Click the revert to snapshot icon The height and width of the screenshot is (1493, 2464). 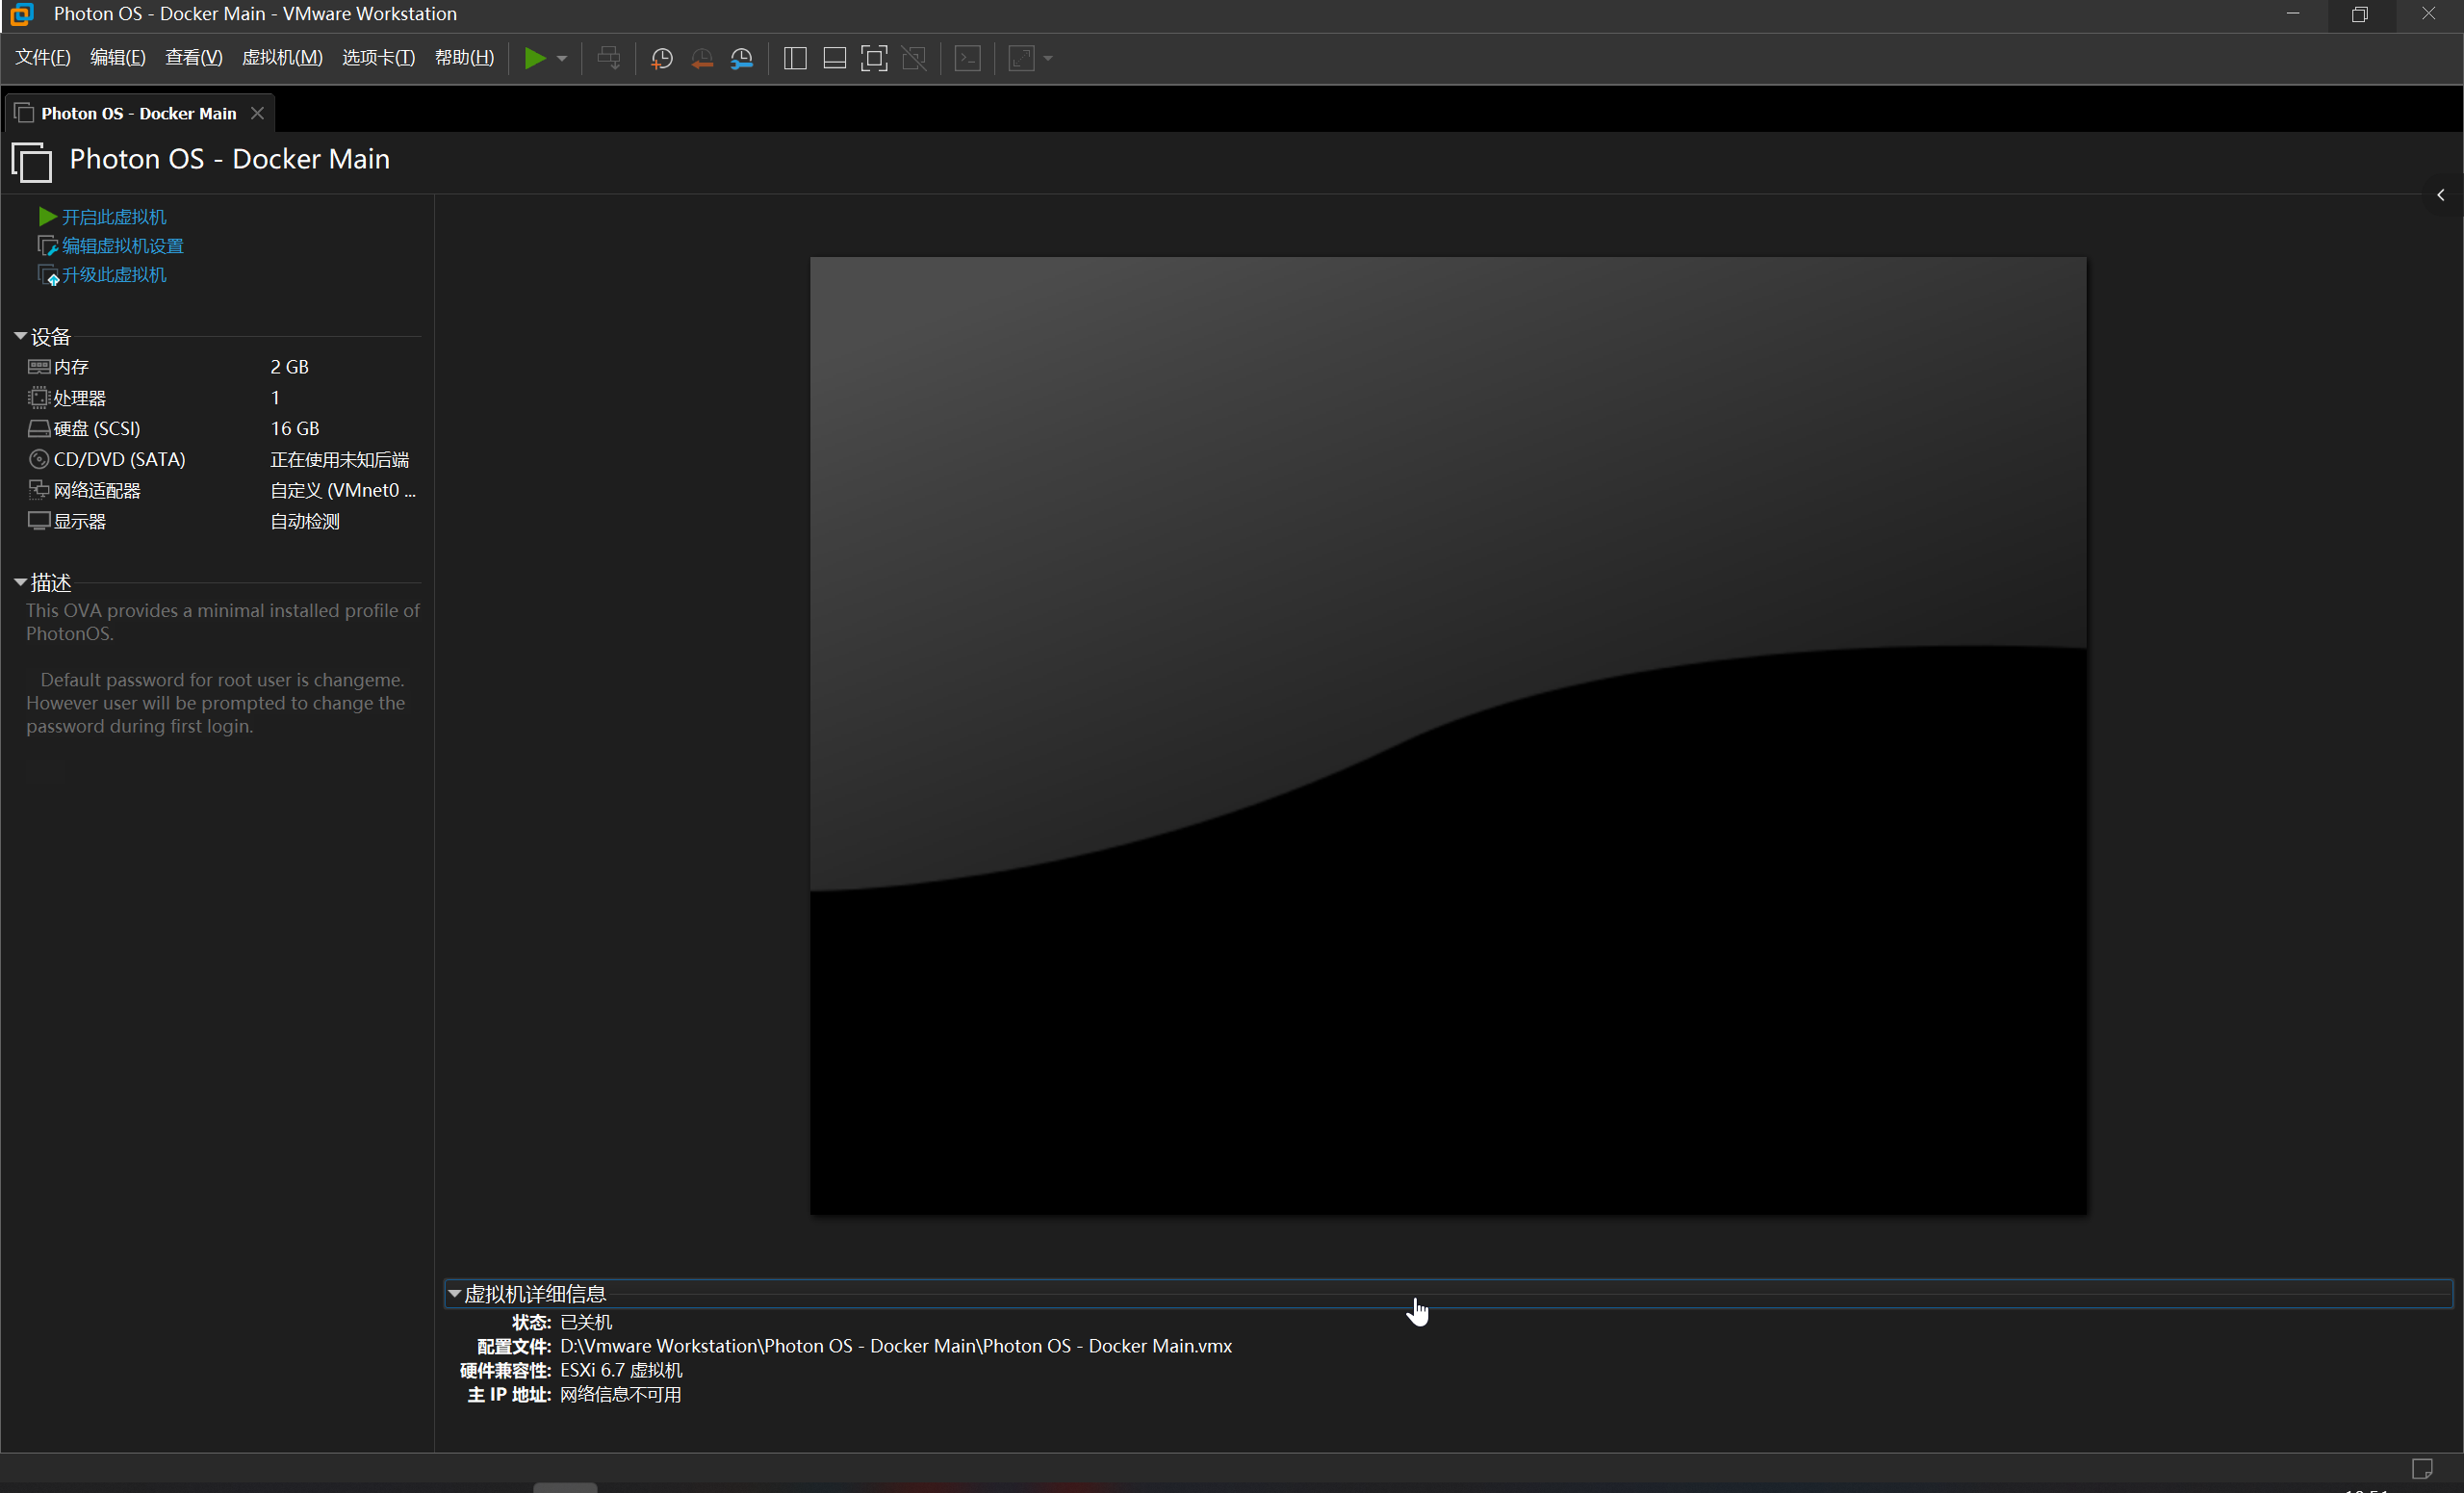tap(701, 58)
